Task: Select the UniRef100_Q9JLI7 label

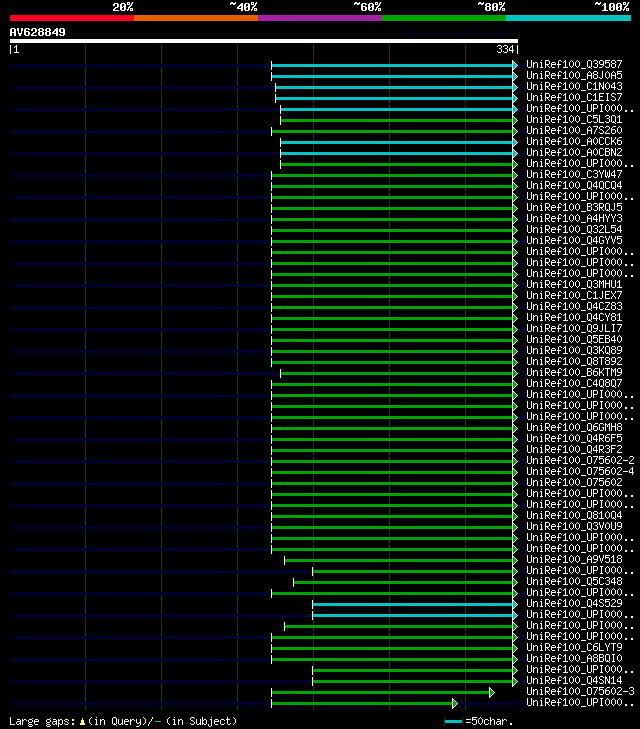Action: tap(574, 328)
